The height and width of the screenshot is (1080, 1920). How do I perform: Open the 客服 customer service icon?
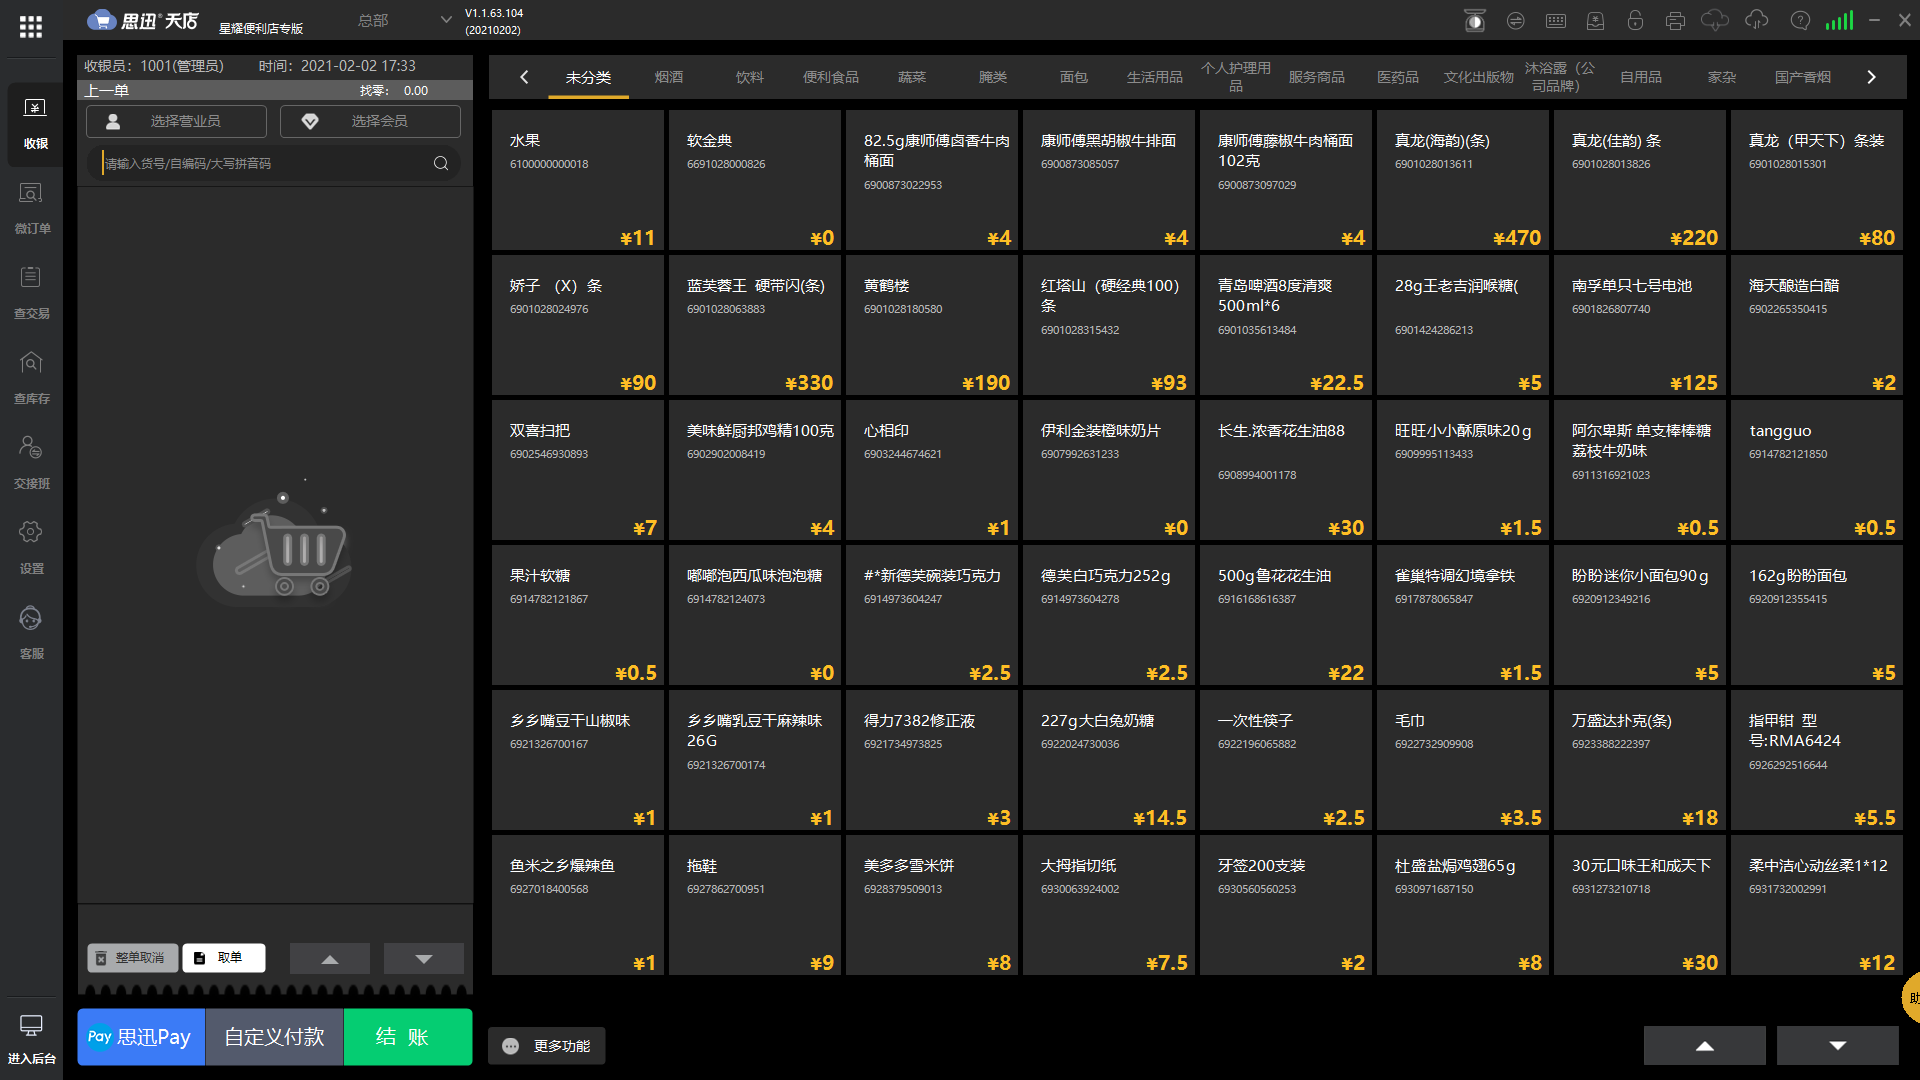[32, 633]
